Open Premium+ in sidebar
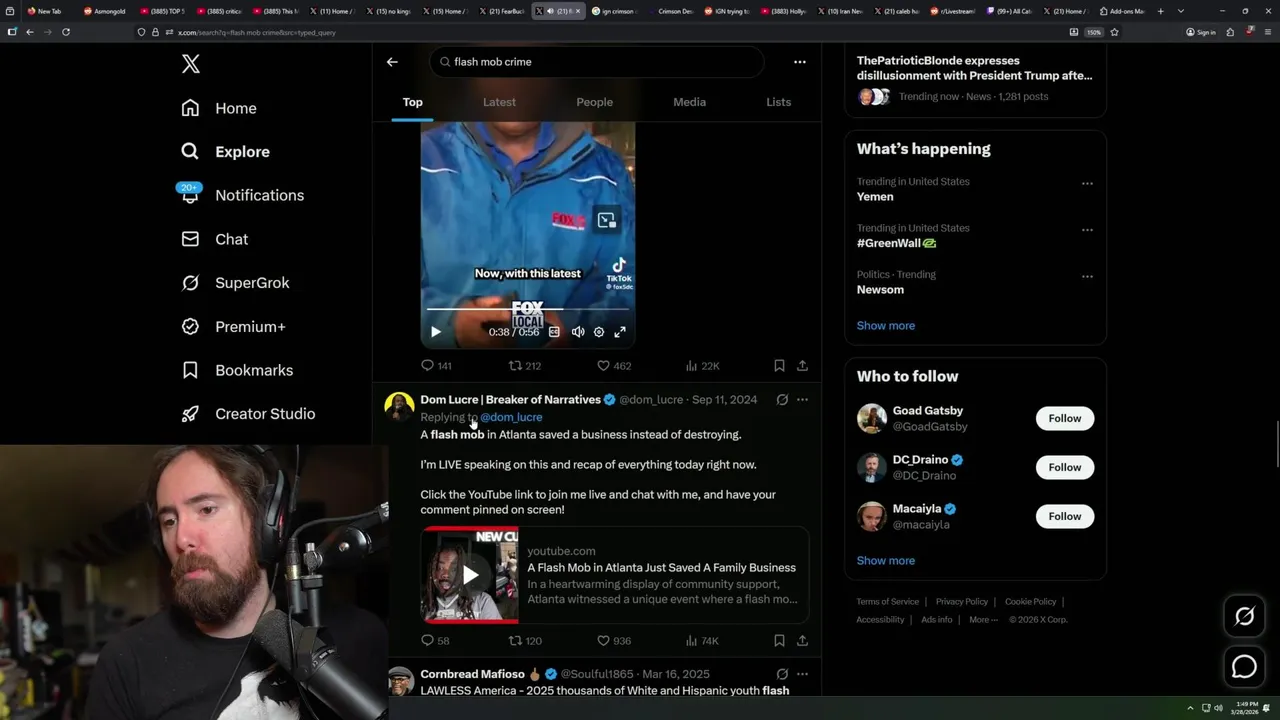Viewport: 1280px width, 720px height. pos(233,327)
